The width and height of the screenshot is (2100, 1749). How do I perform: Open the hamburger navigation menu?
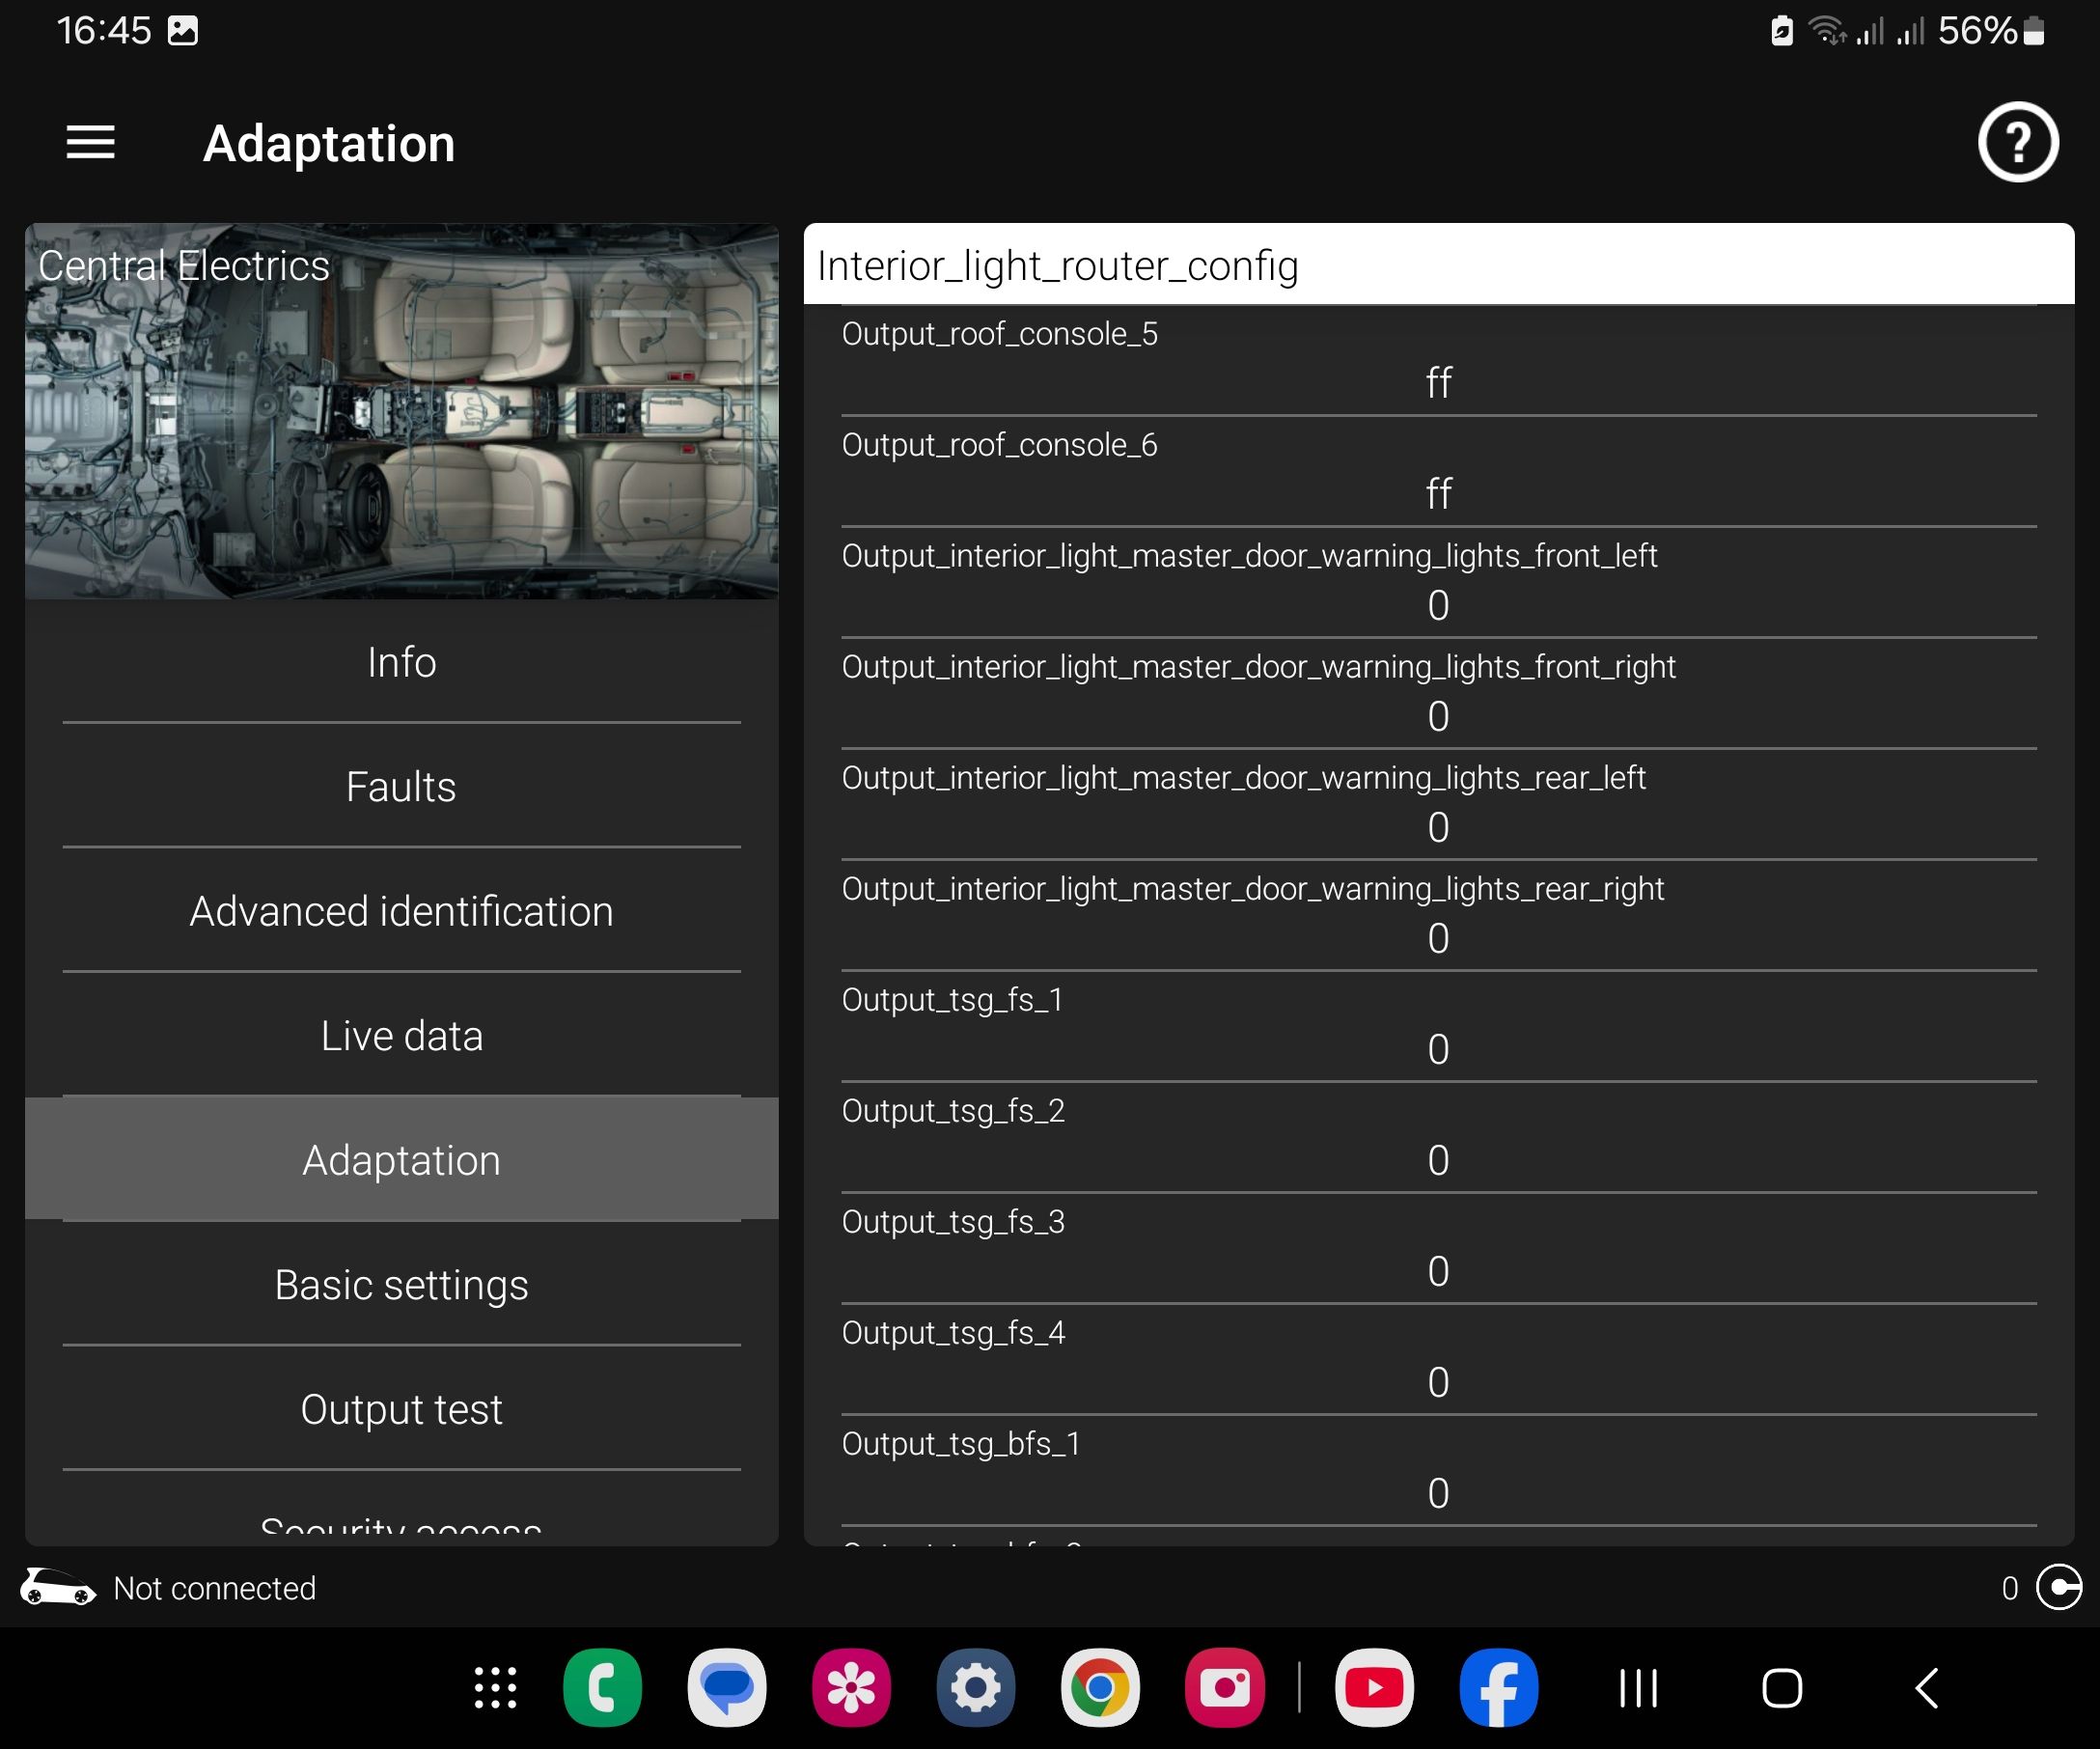(90, 143)
